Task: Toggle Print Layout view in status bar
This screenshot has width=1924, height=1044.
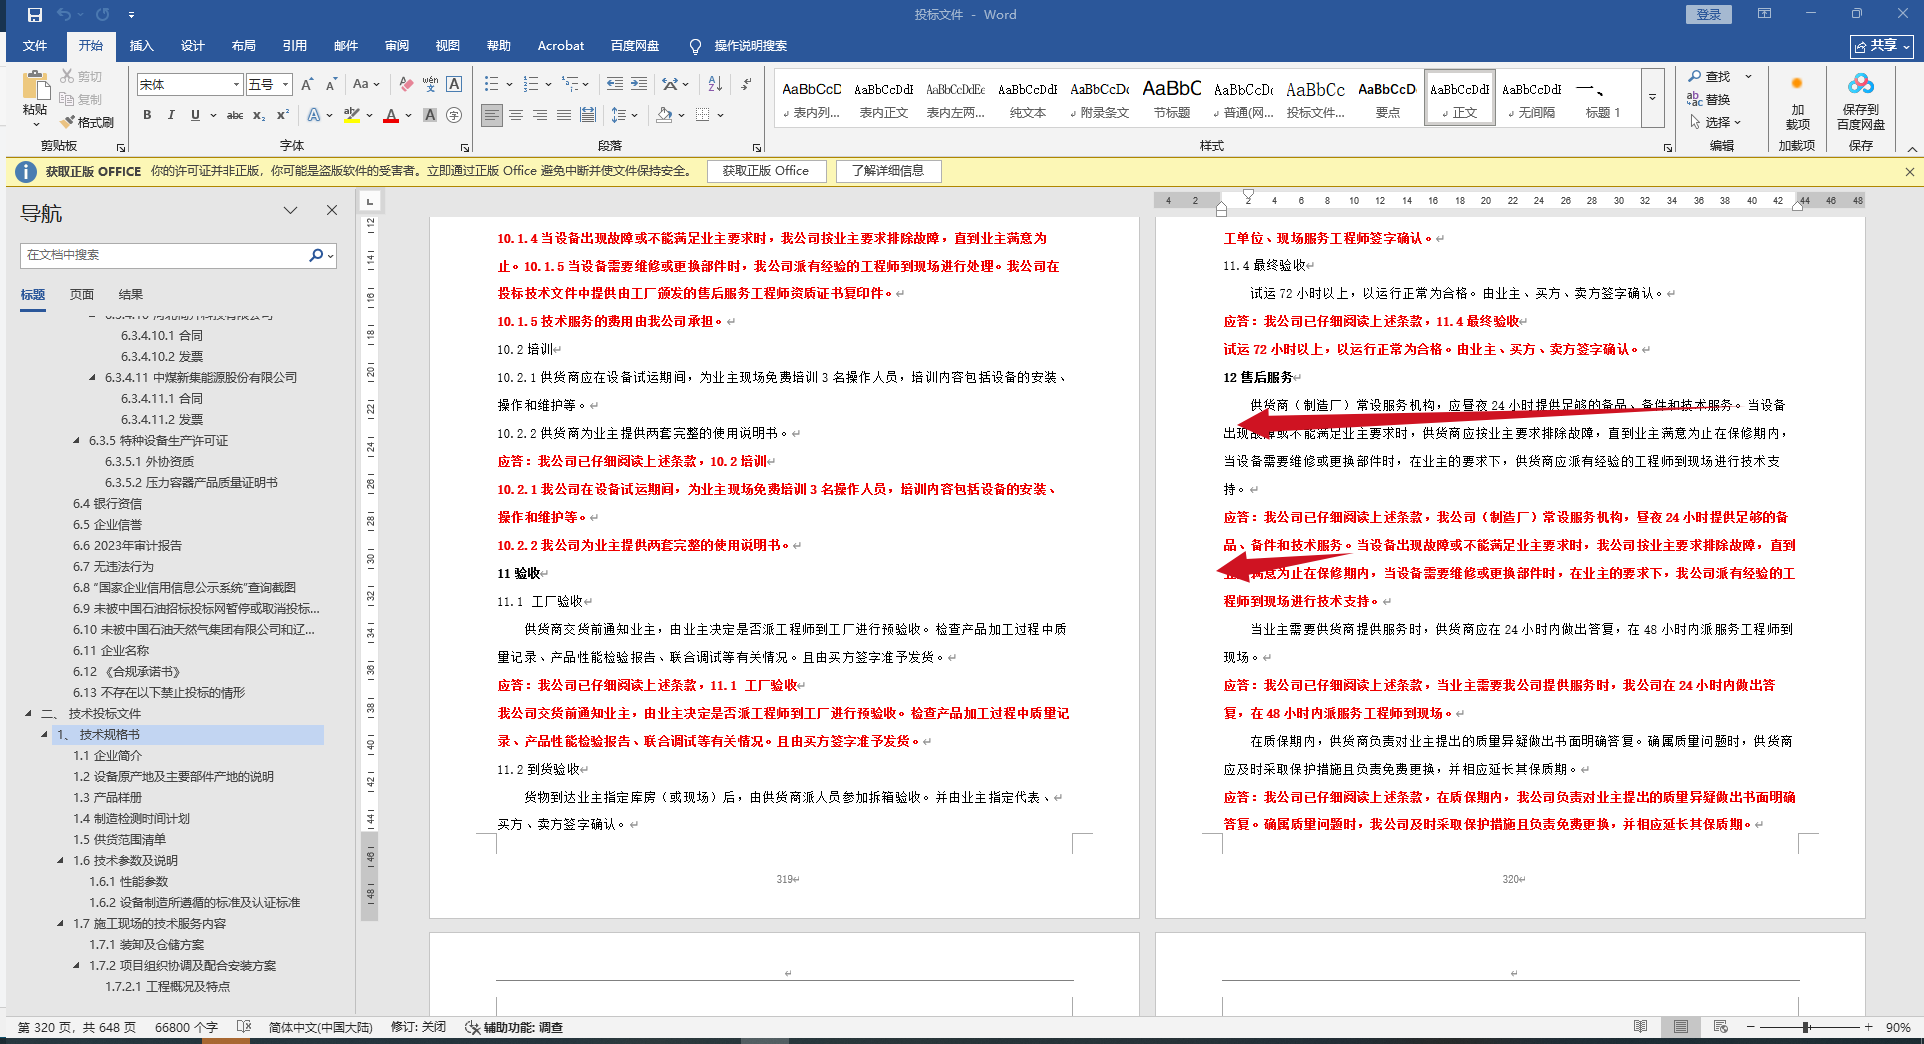Action: 1681,1027
